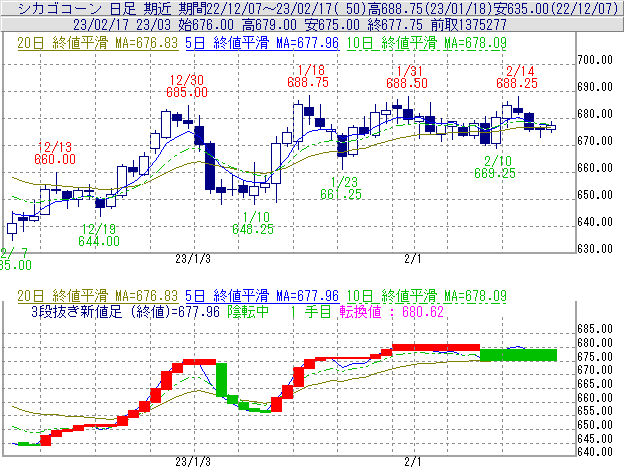Click the 終677.75 closing price text
Screen dimensions: 624x475
(x=395, y=25)
